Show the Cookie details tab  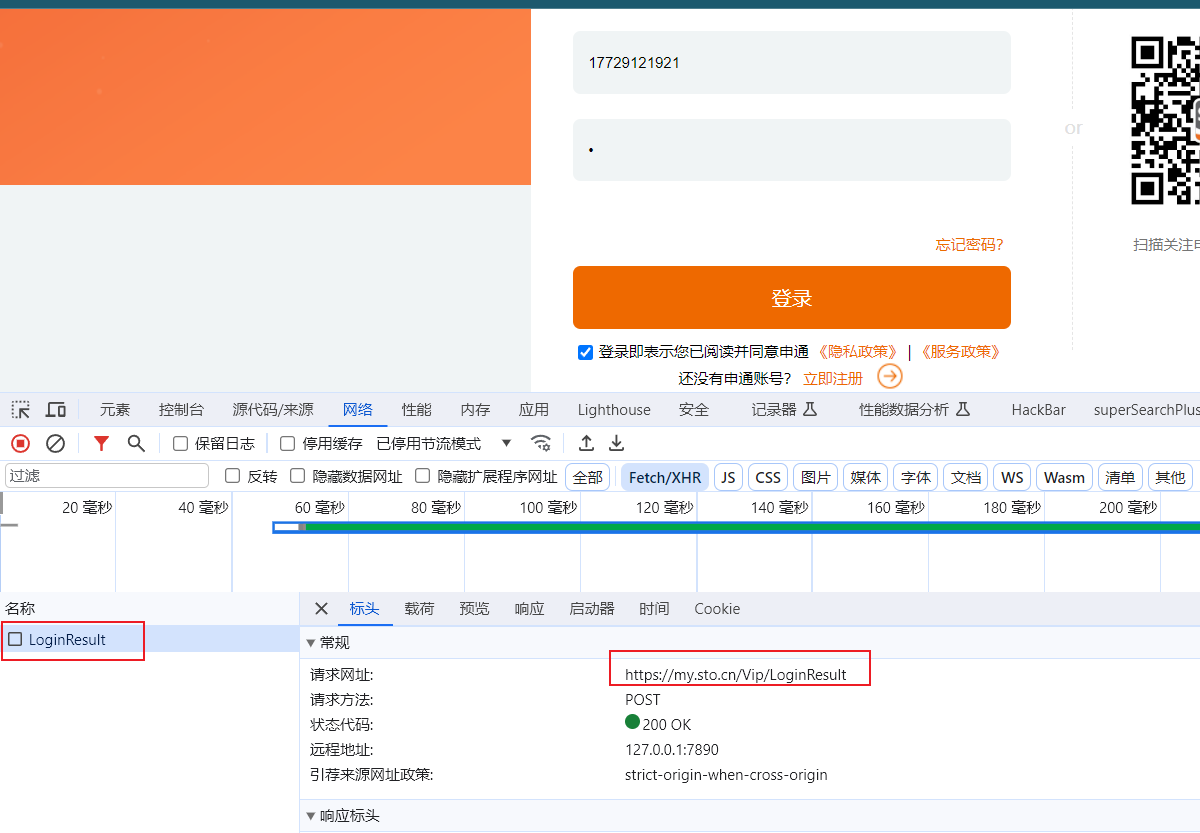pyautogui.click(x=717, y=608)
